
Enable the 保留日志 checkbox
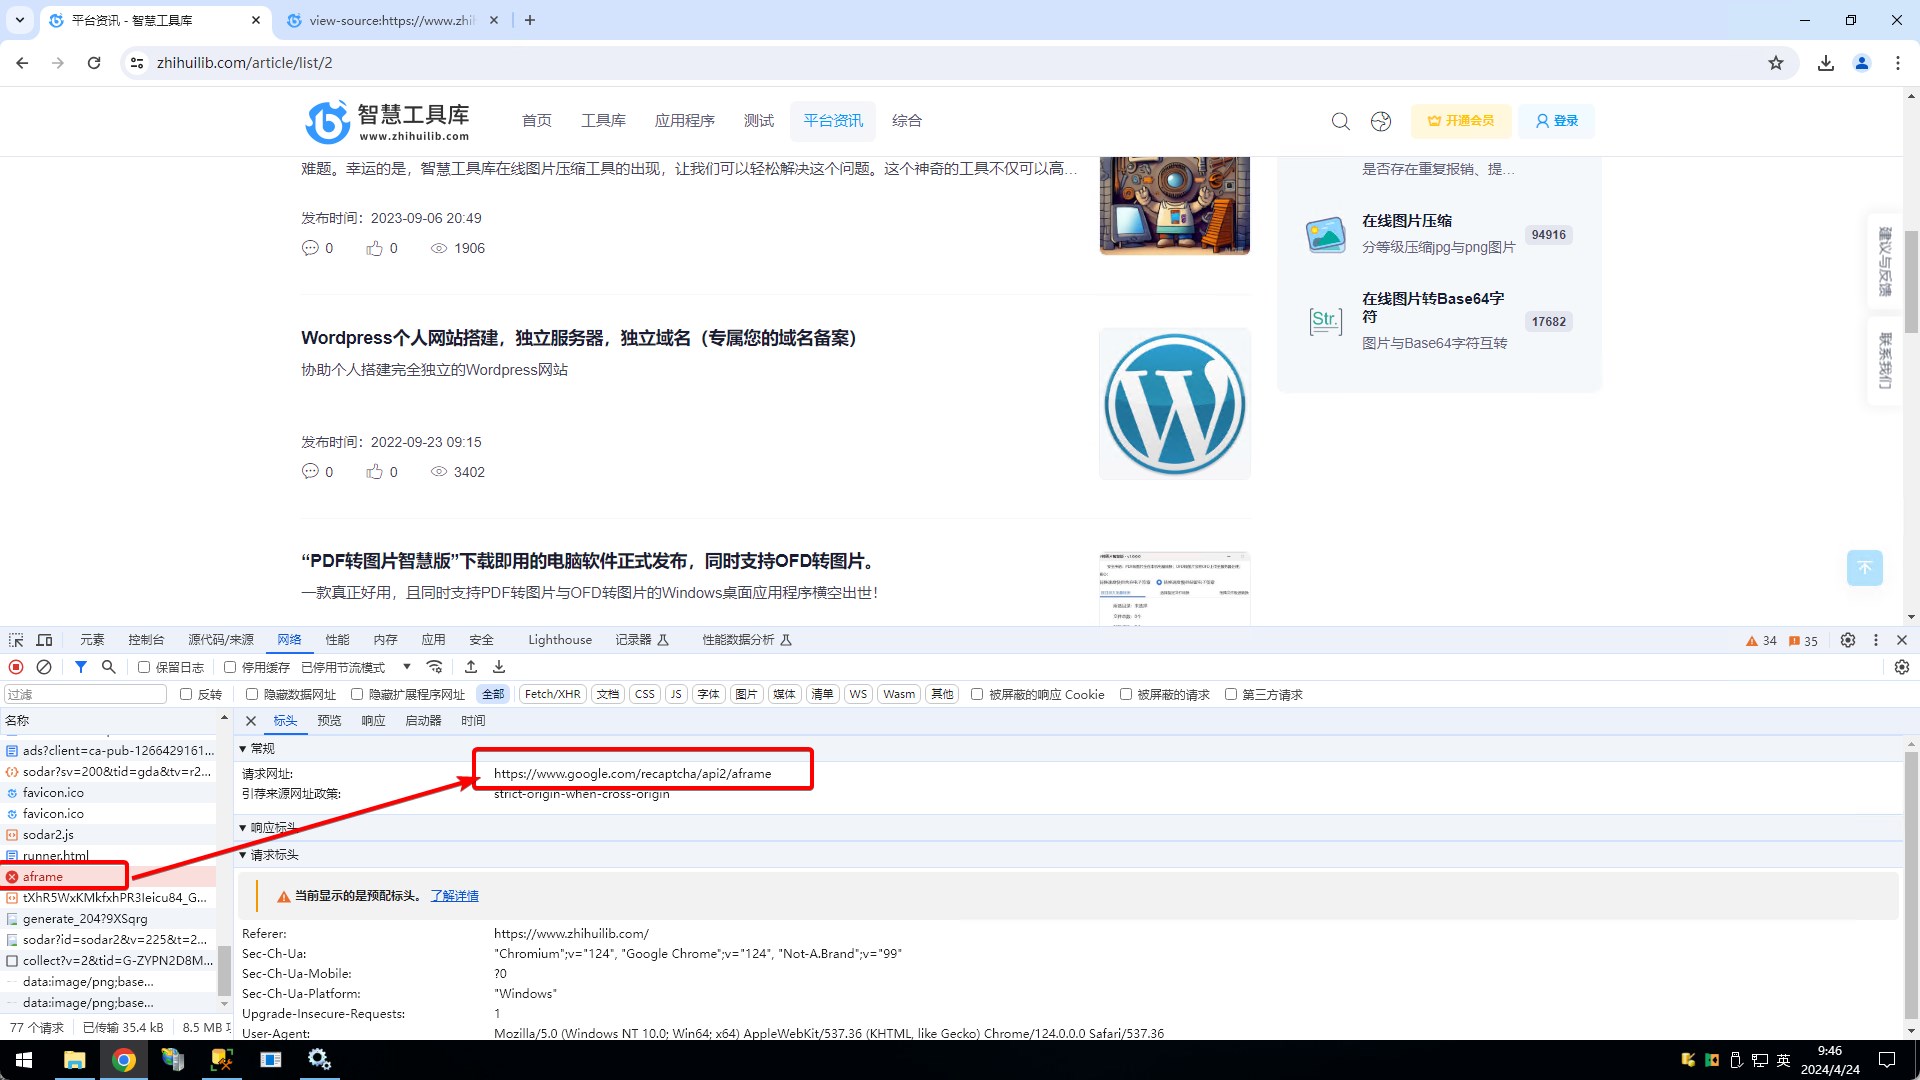[144, 667]
